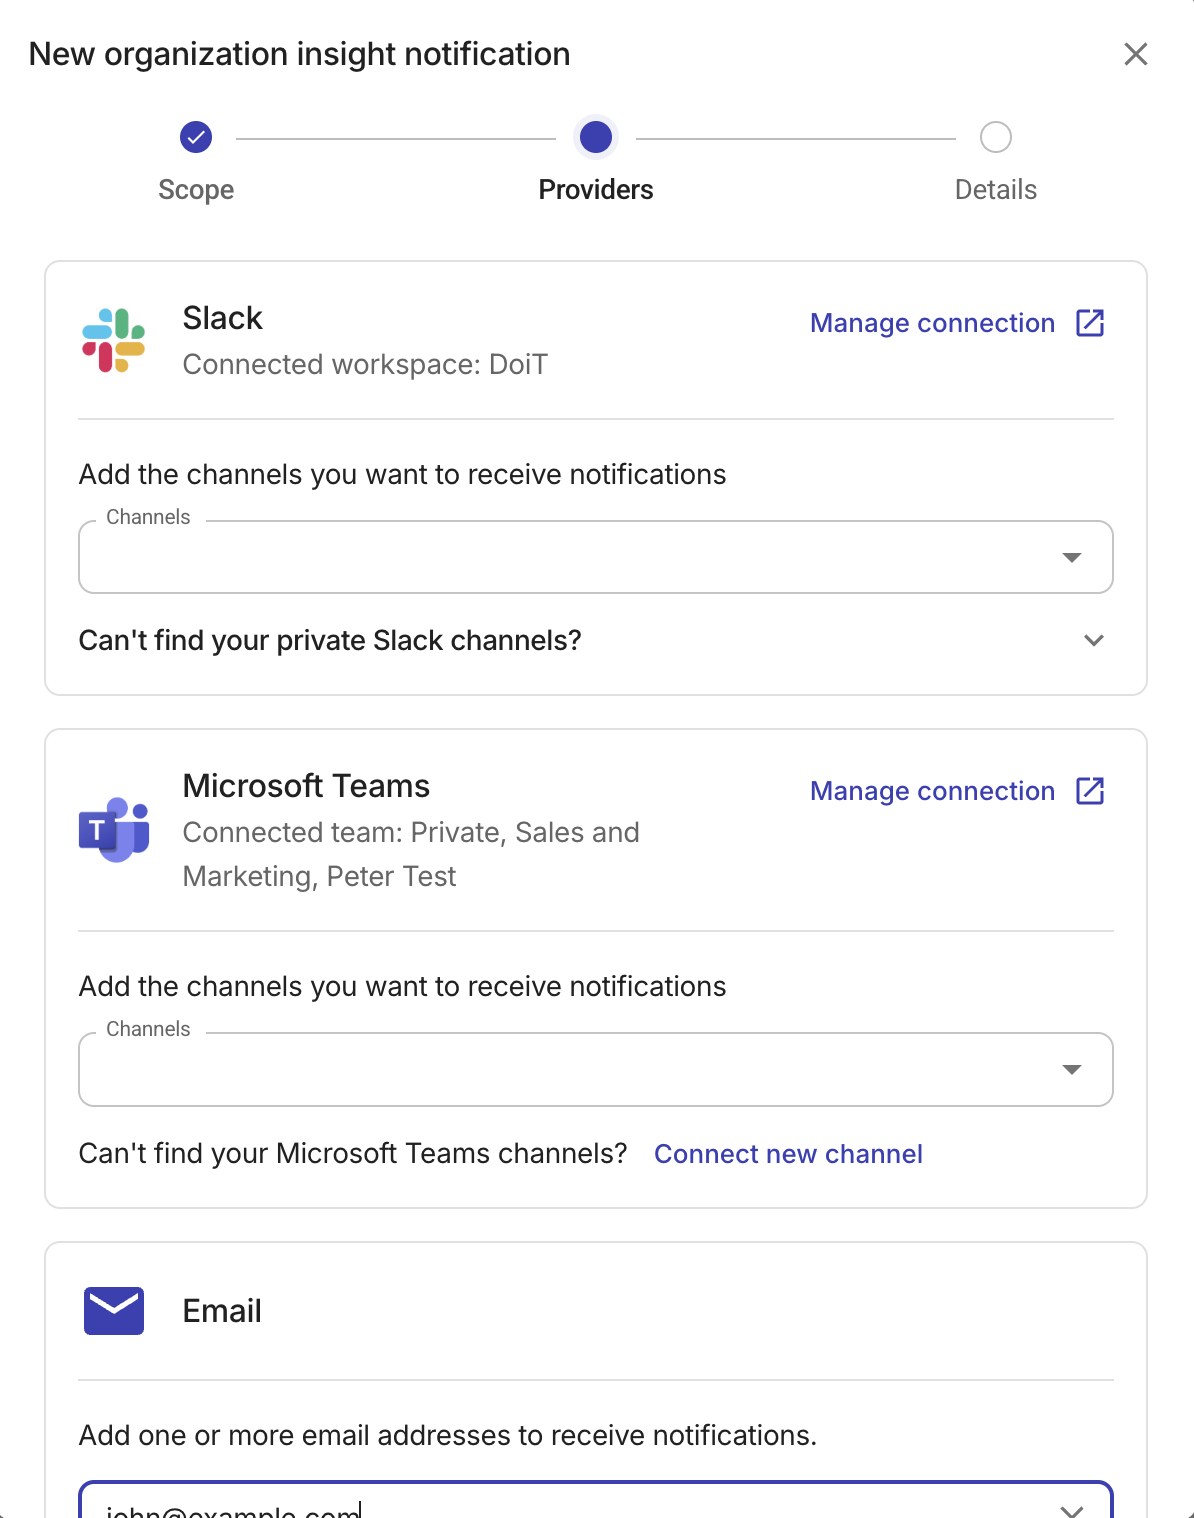Click the dialog title text
The width and height of the screenshot is (1194, 1518).
tap(300, 54)
